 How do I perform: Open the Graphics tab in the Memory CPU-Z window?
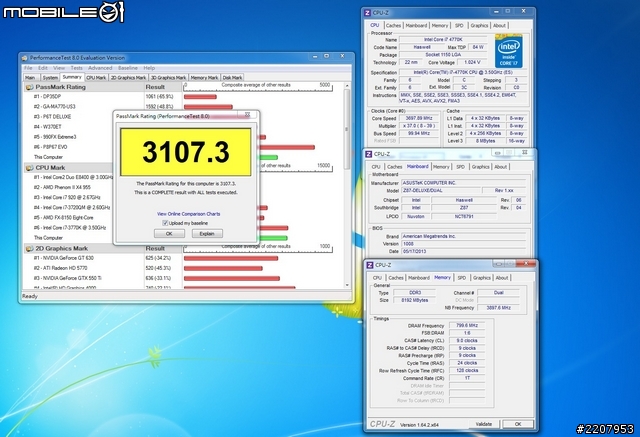(482, 278)
